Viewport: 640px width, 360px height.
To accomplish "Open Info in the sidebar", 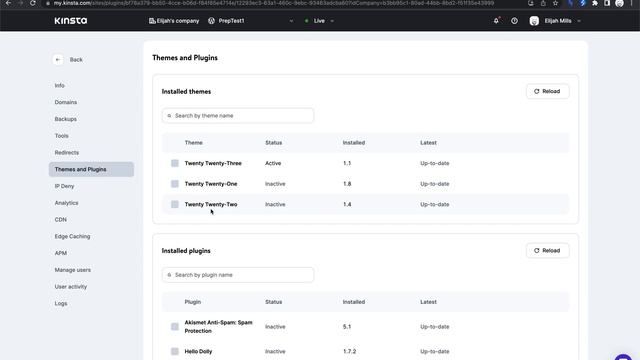I will pos(60,85).
